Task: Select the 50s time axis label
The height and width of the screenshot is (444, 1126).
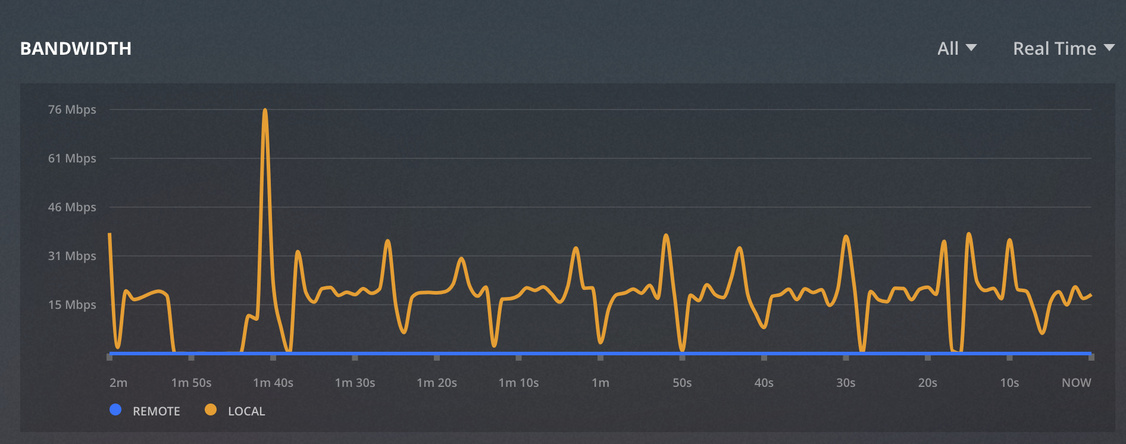Action: coord(682,383)
